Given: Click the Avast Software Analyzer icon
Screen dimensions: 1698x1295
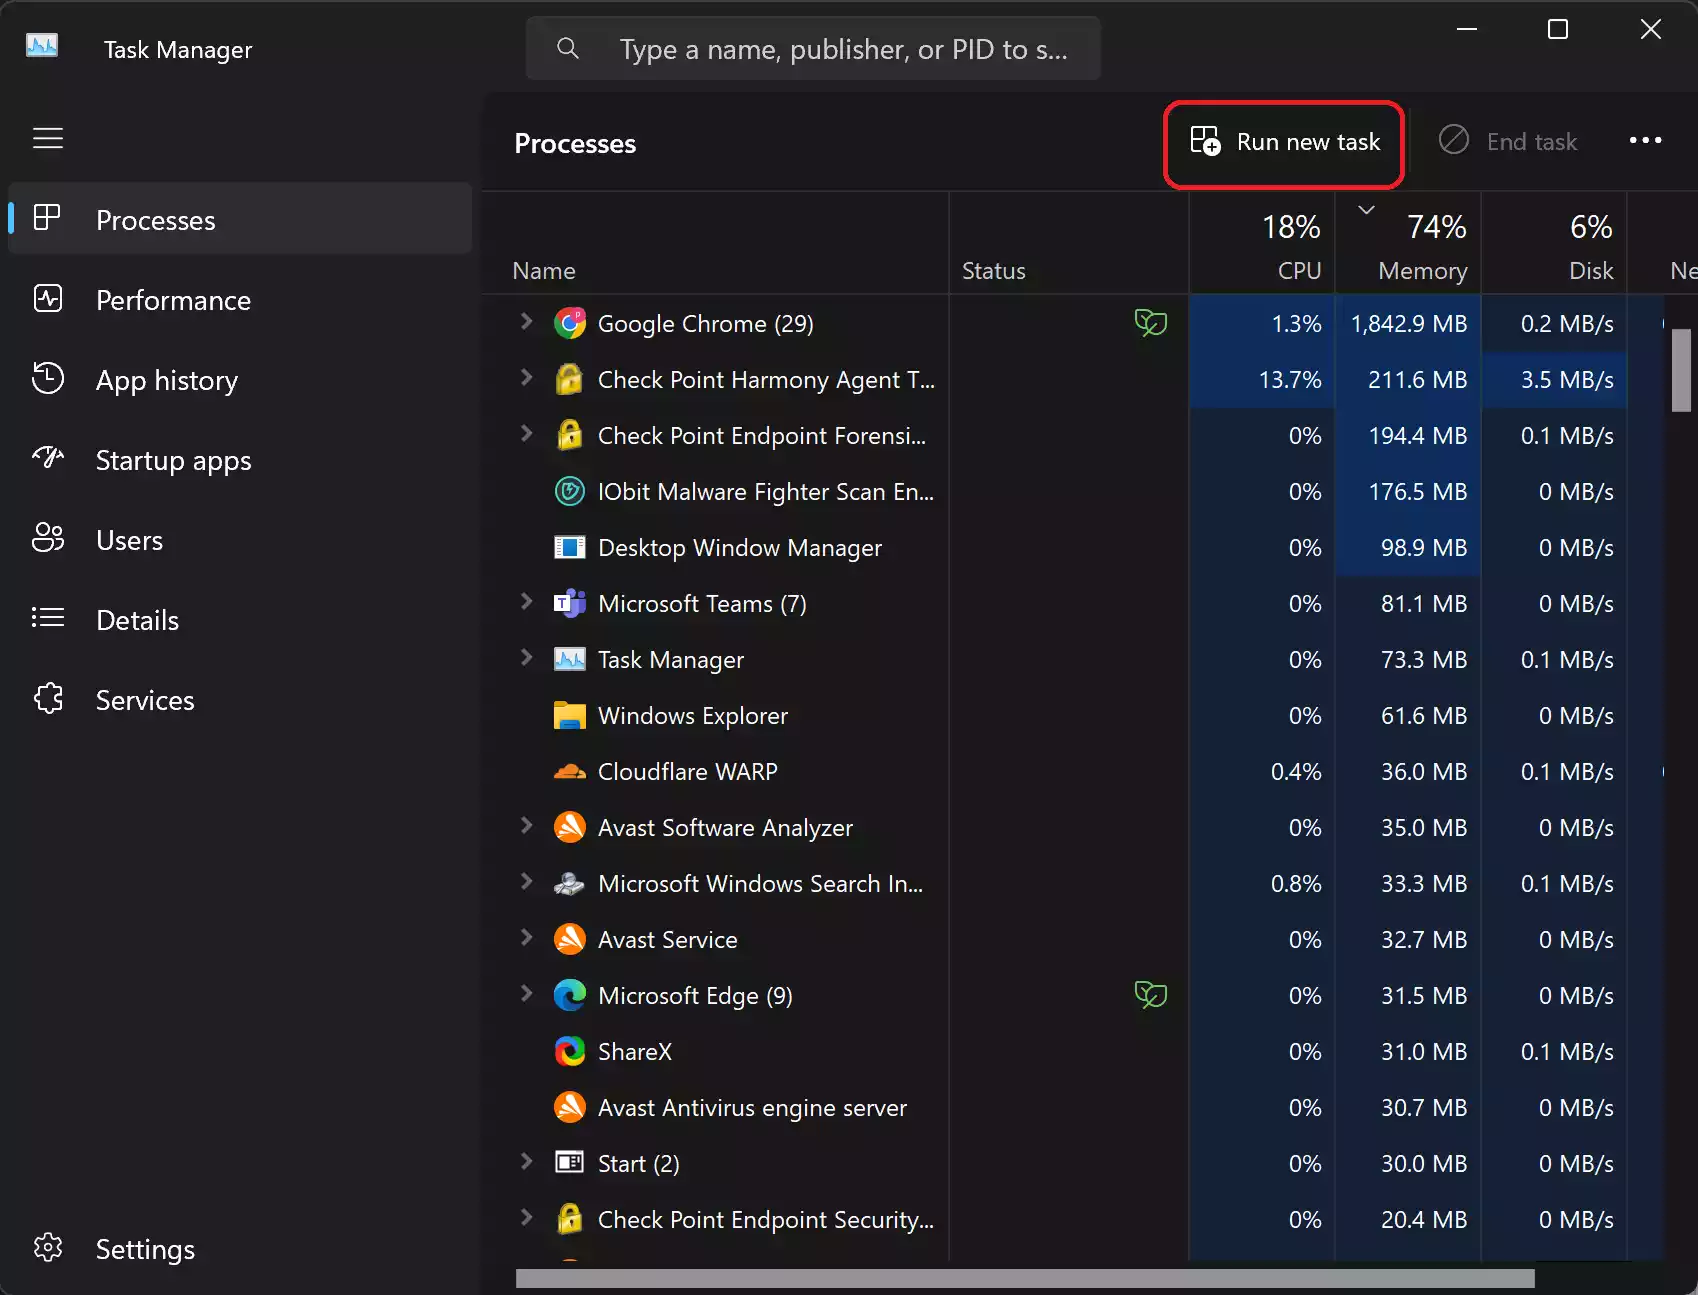Looking at the screenshot, I should [570, 827].
